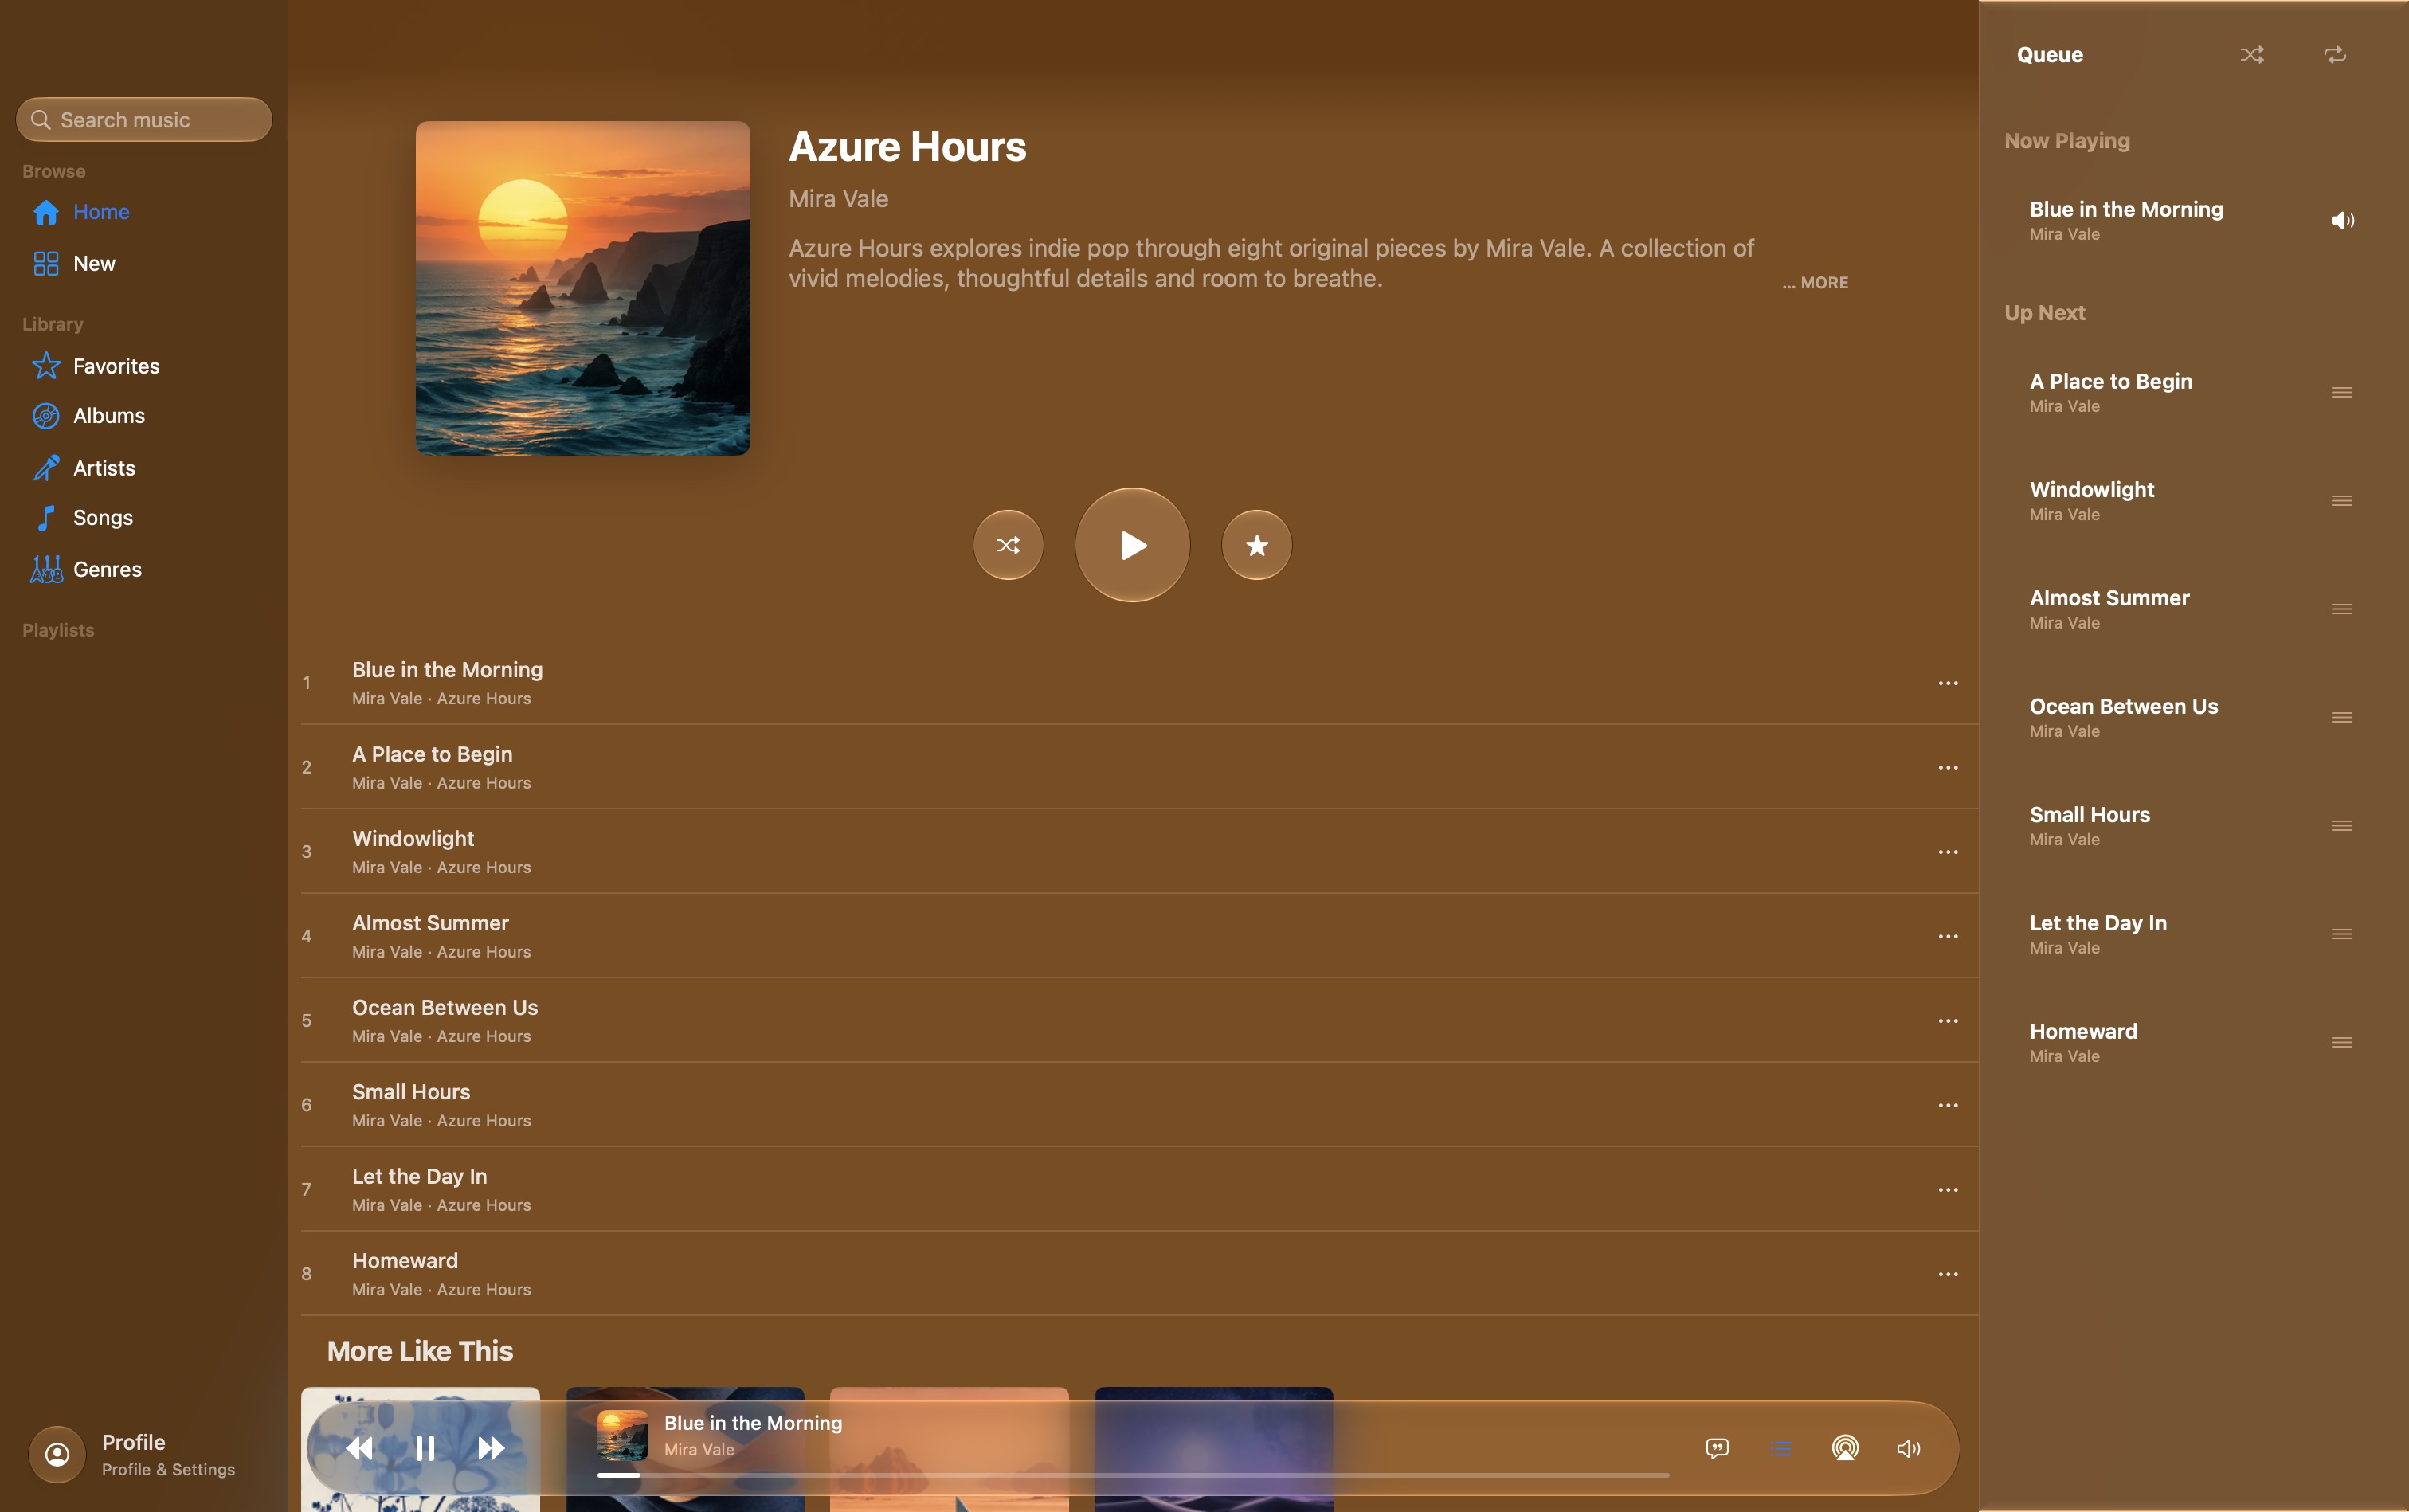Image resolution: width=2409 pixels, height=1512 pixels.
Task: Open the Genres library section
Action: tap(144, 570)
